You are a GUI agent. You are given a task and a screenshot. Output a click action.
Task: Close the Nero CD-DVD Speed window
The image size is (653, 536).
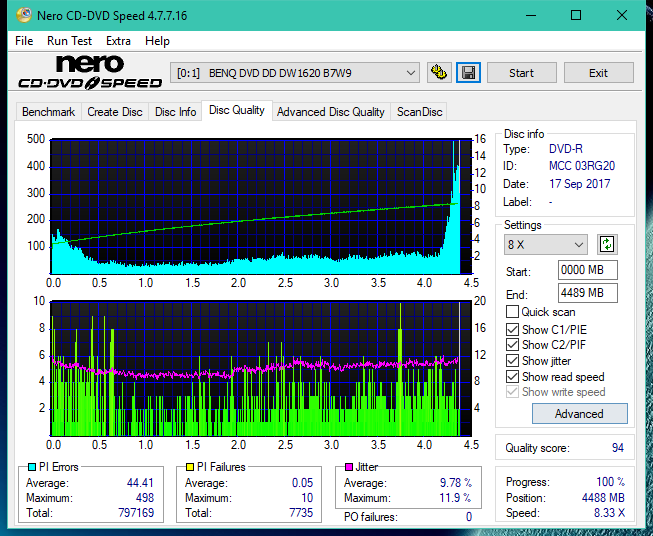[x=622, y=15]
